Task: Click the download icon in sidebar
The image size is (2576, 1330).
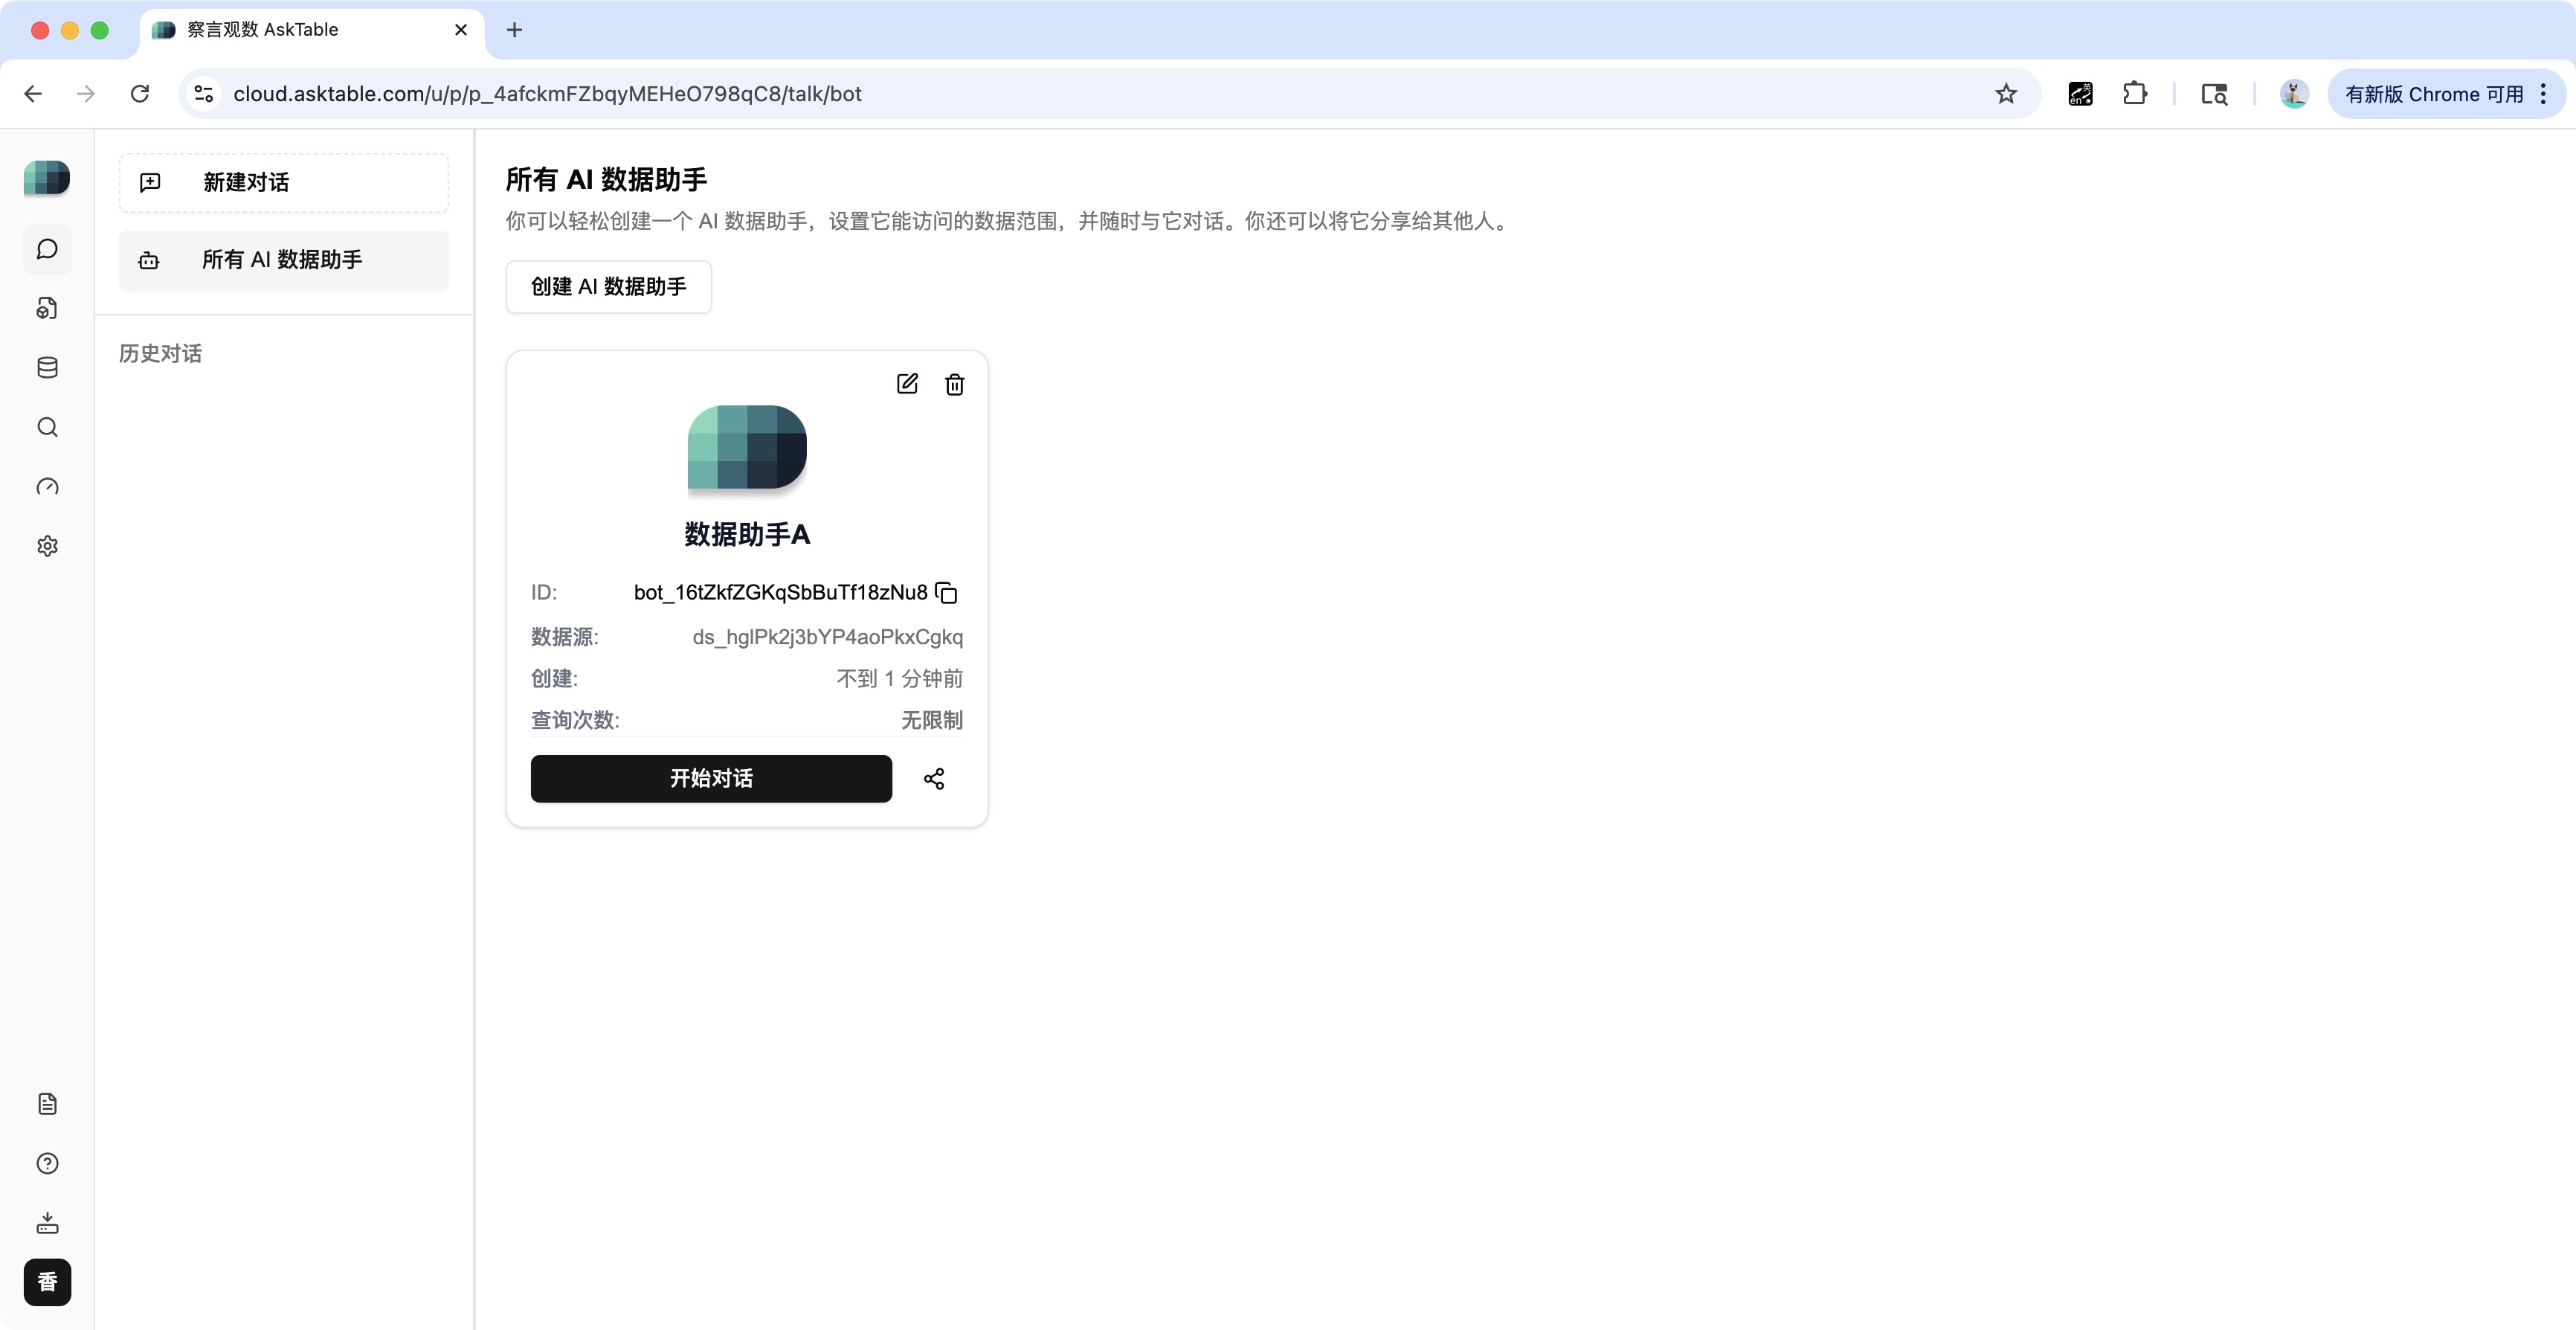Action: click(46, 1223)
